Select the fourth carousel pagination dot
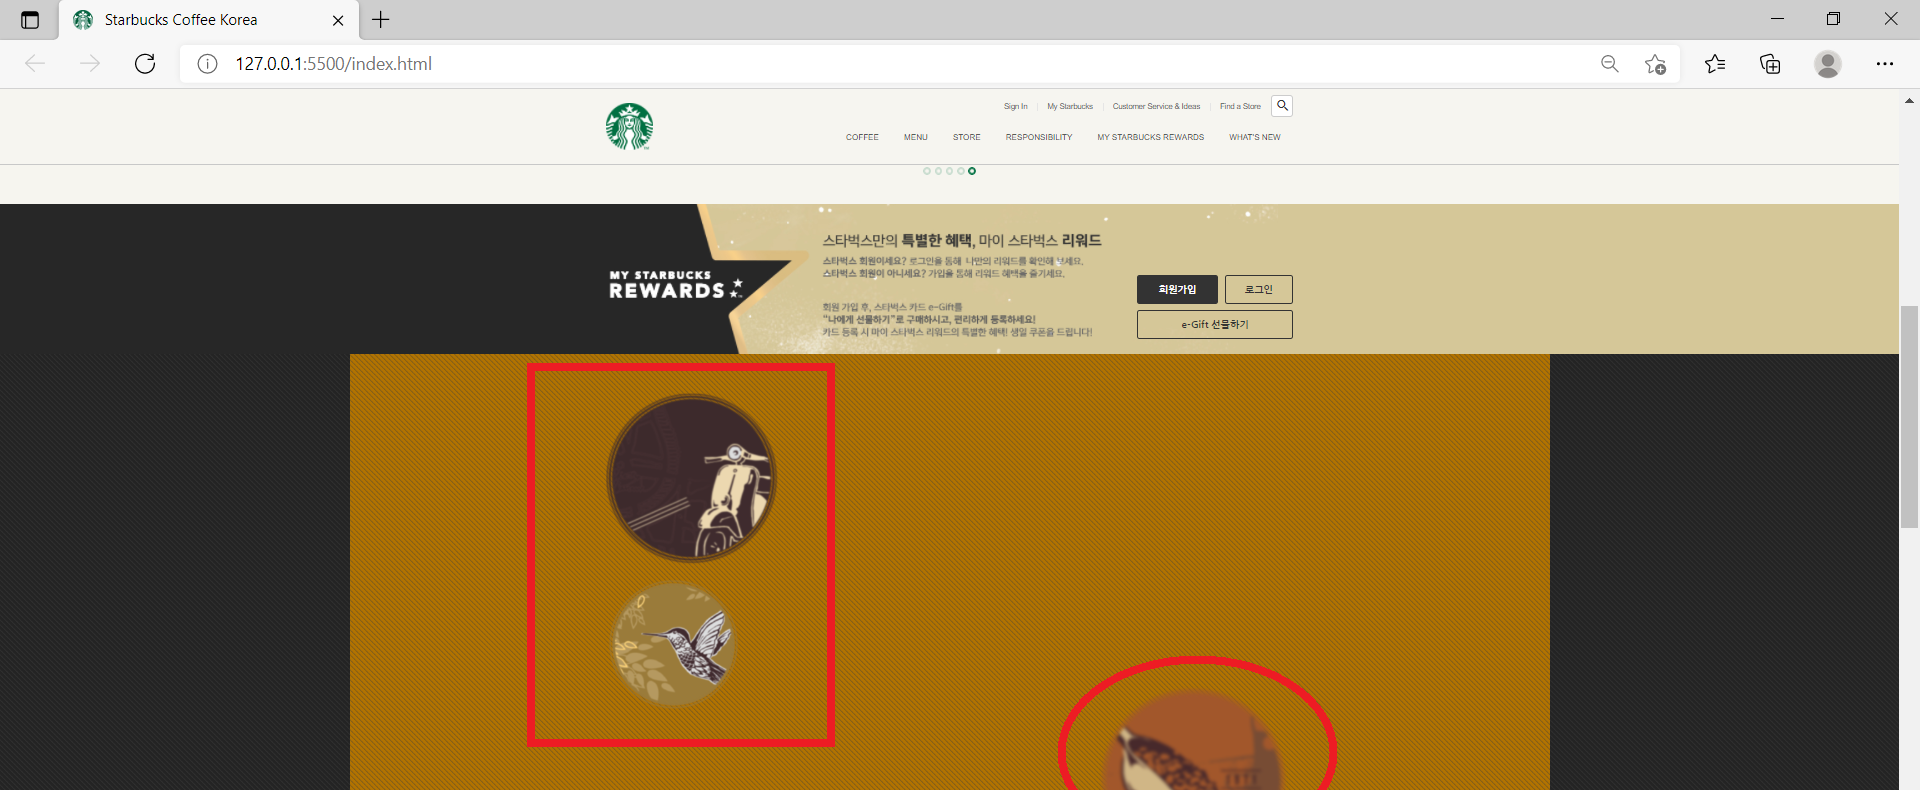This screenshot has width=1920, height=790. (x=961, y=171)
